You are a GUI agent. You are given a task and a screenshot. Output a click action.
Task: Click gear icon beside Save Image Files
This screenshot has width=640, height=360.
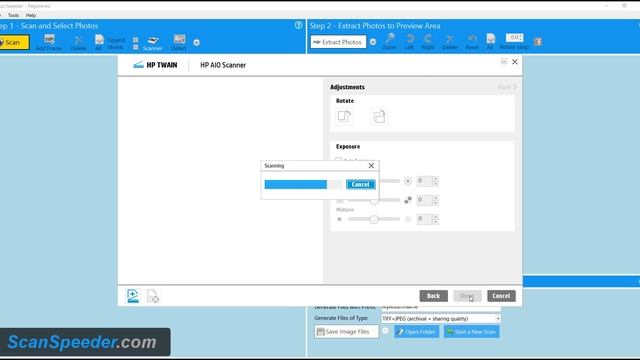[386, 331]
